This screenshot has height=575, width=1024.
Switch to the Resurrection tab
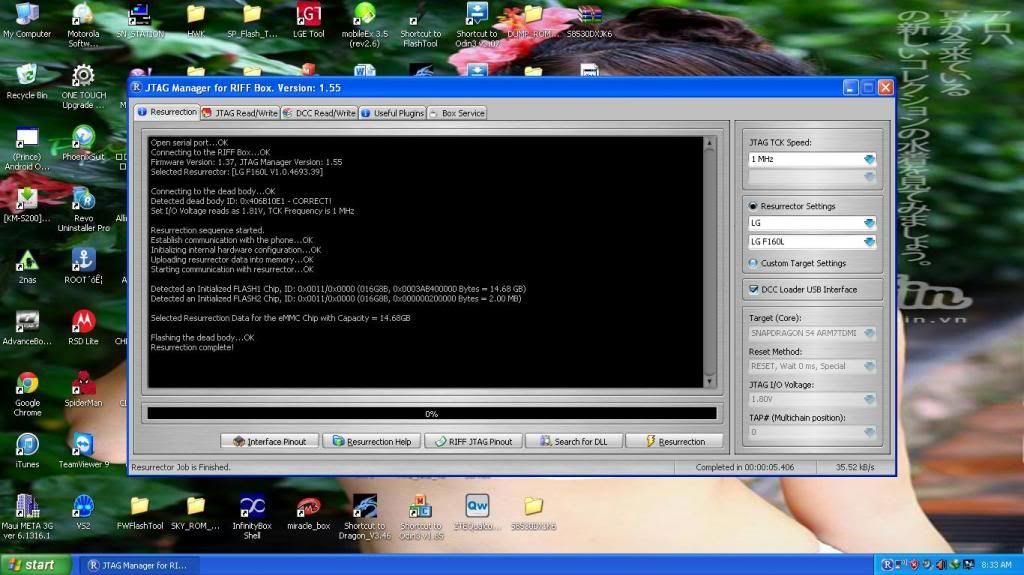coord(167,112)
